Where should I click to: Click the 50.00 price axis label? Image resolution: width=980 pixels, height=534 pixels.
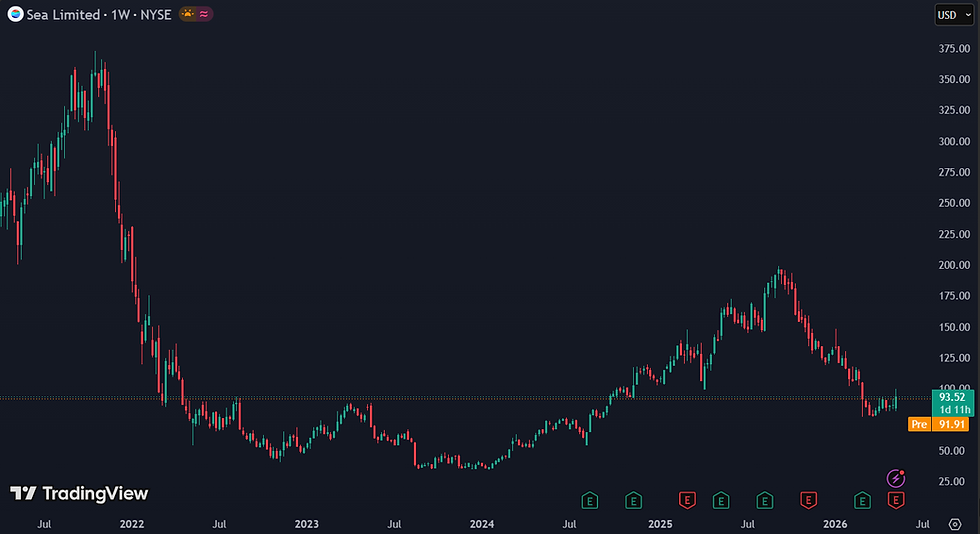coord(952,451)
